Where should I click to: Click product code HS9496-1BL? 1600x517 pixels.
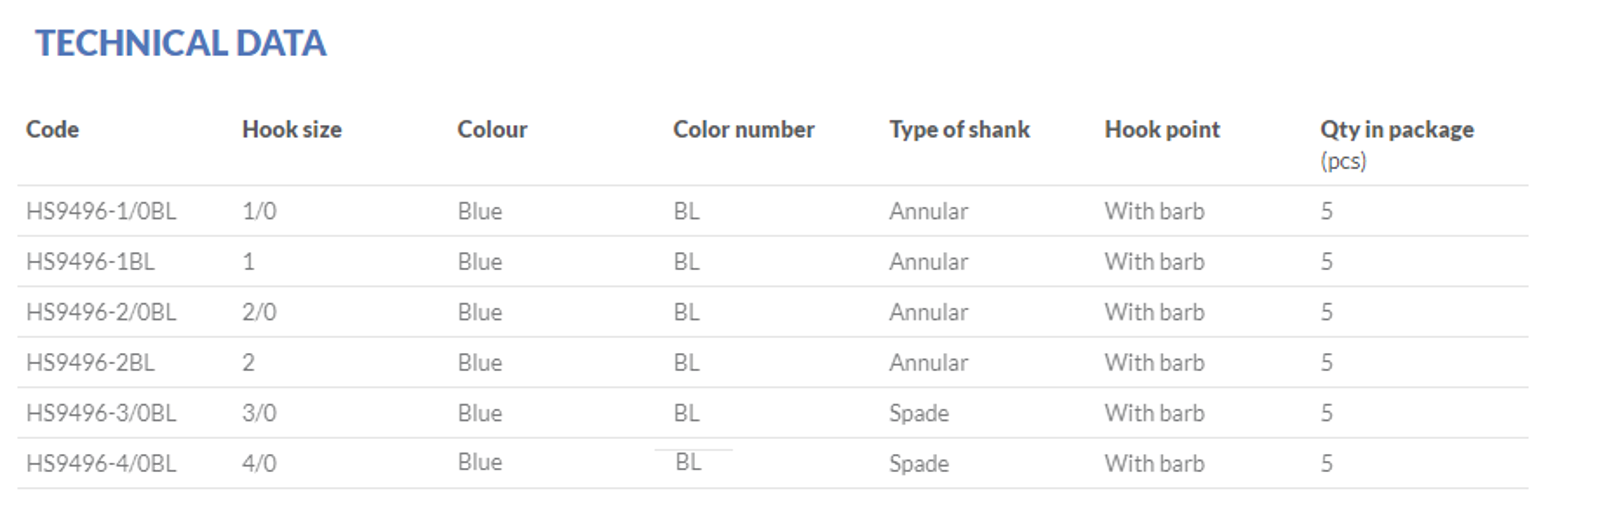click(x=90, y=262)
